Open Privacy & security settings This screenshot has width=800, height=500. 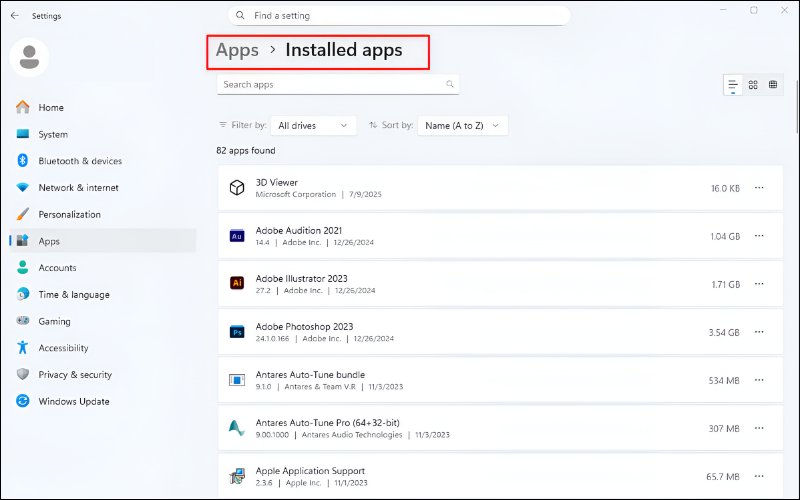103,374
